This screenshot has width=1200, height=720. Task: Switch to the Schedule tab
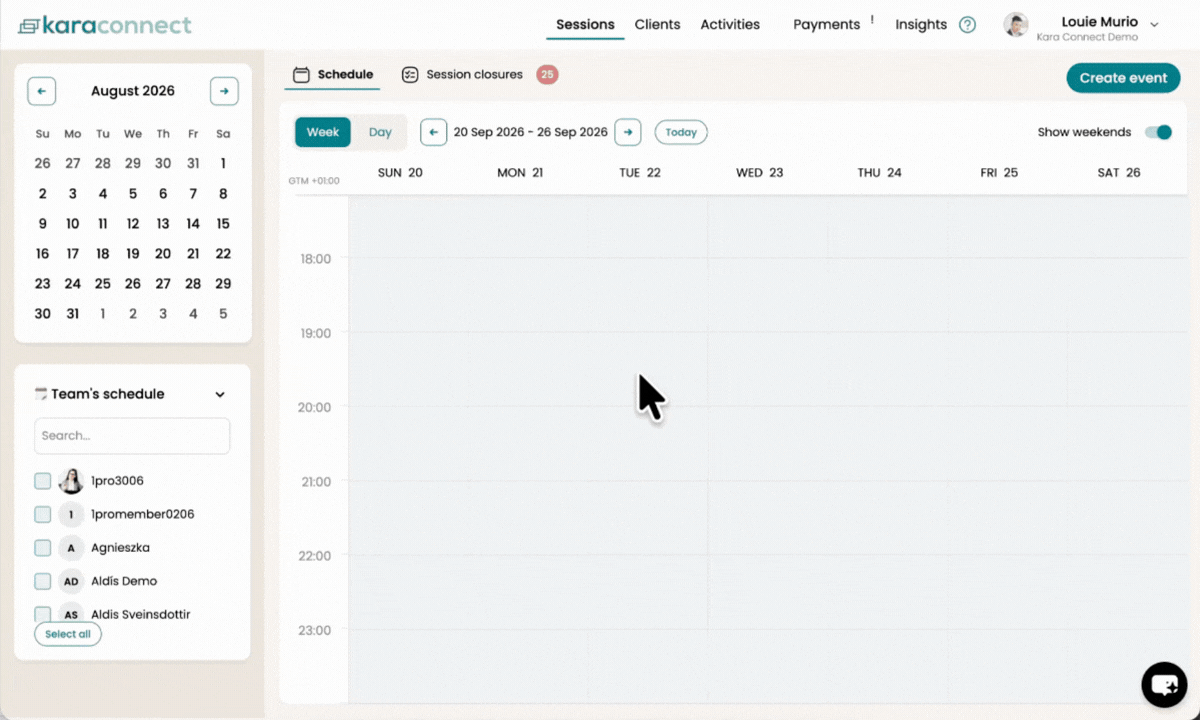click(332, 75)
